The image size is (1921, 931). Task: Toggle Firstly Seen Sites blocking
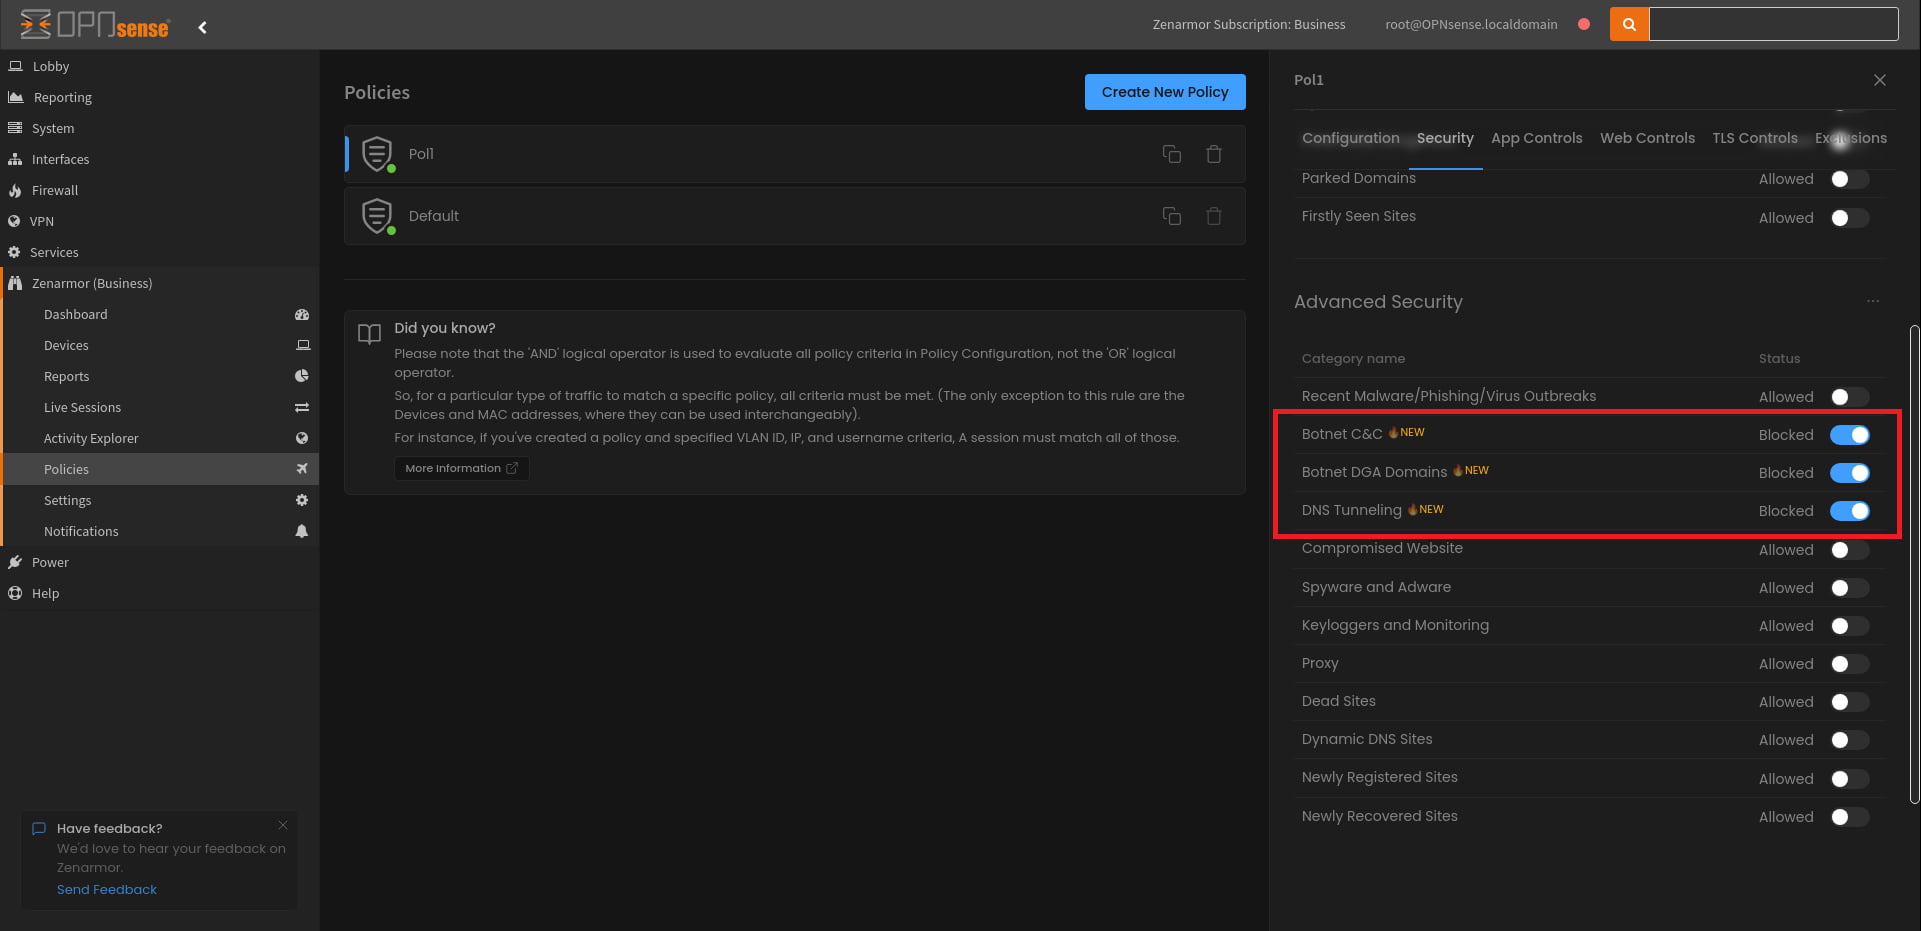coord(1849,218)
